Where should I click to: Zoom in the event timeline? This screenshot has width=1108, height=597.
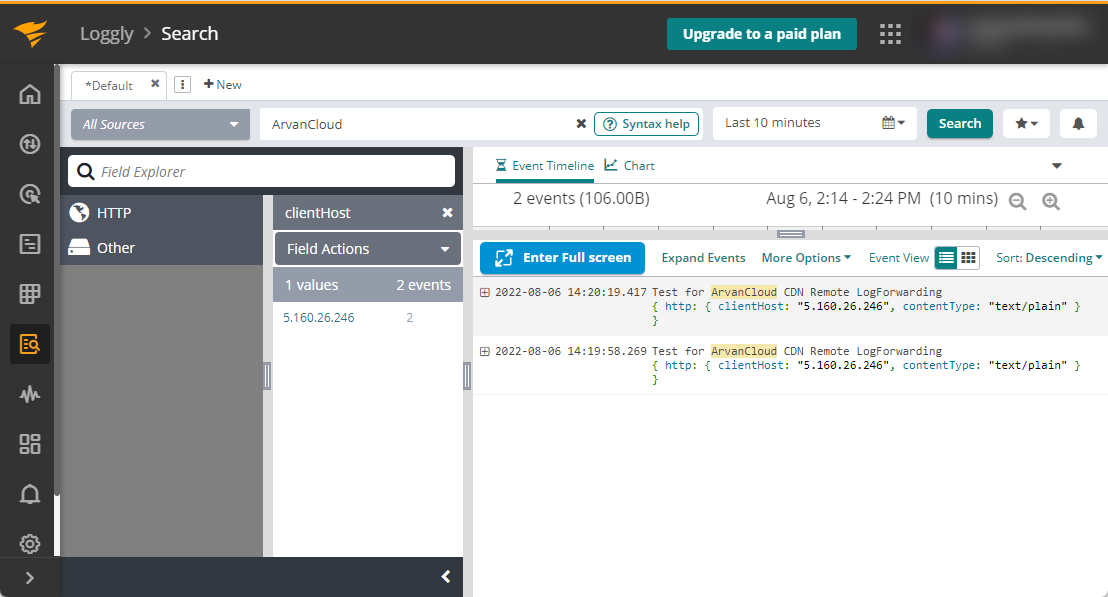point(1051,201)
